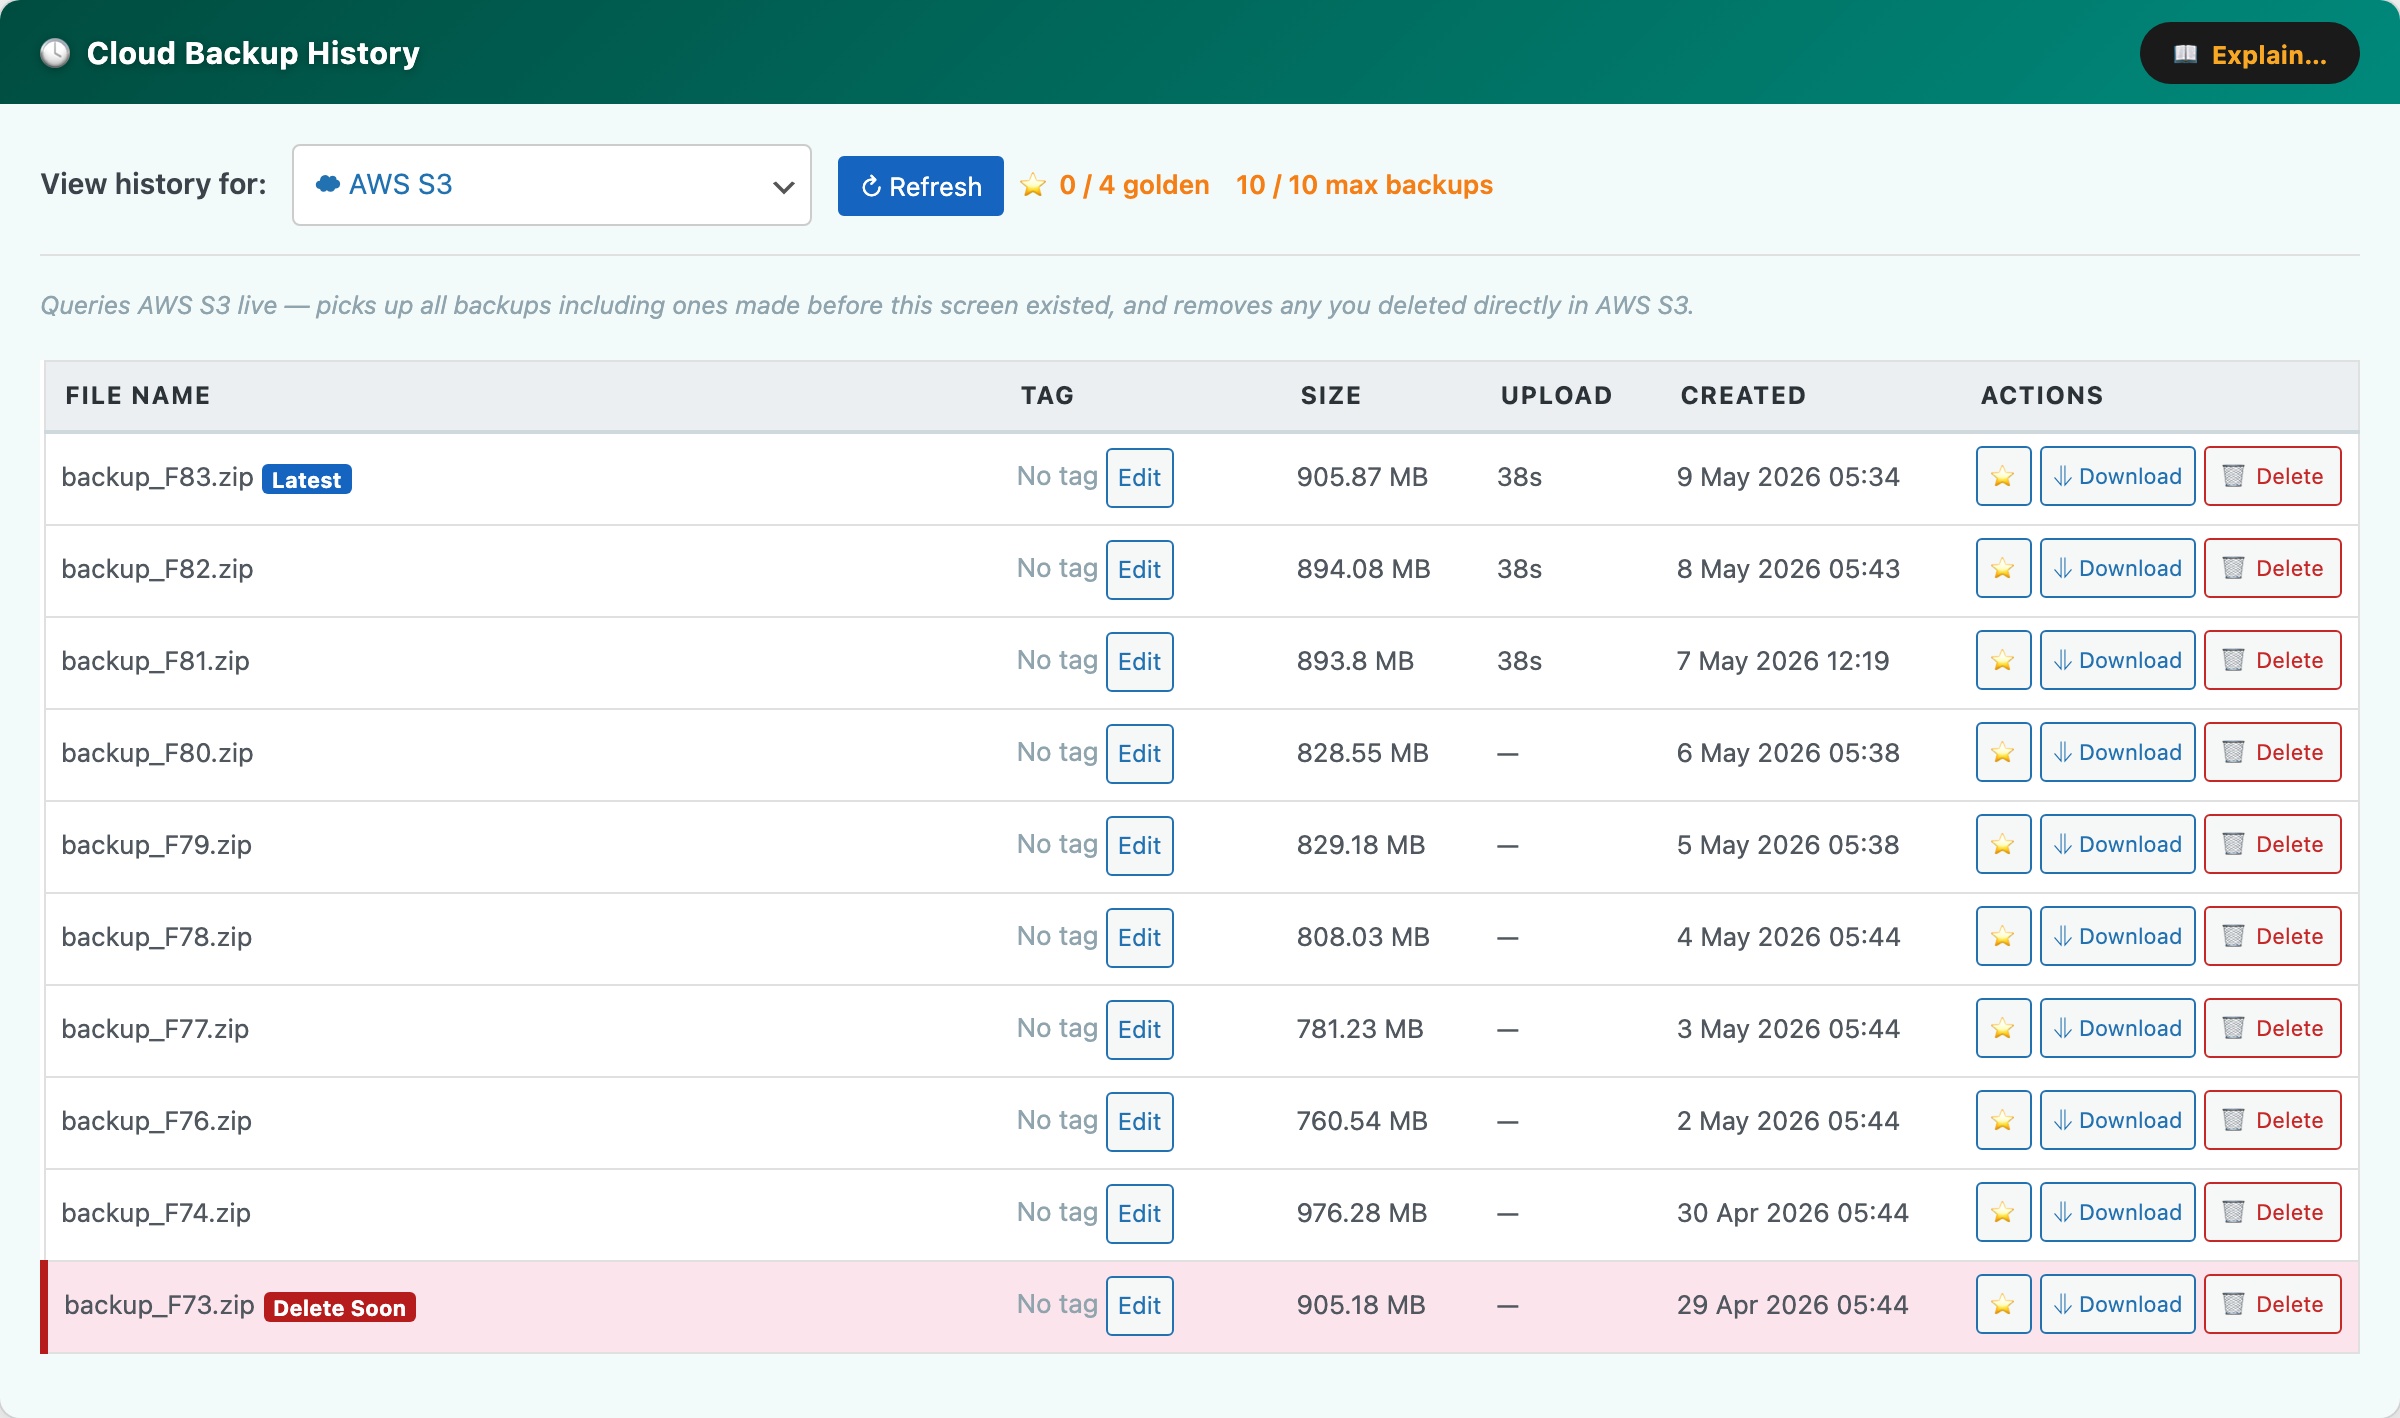Image resolution: width=2400 pixels, height=1418 pixels.
Task: Download backup_F81.zip
Action: (2117, 661)
